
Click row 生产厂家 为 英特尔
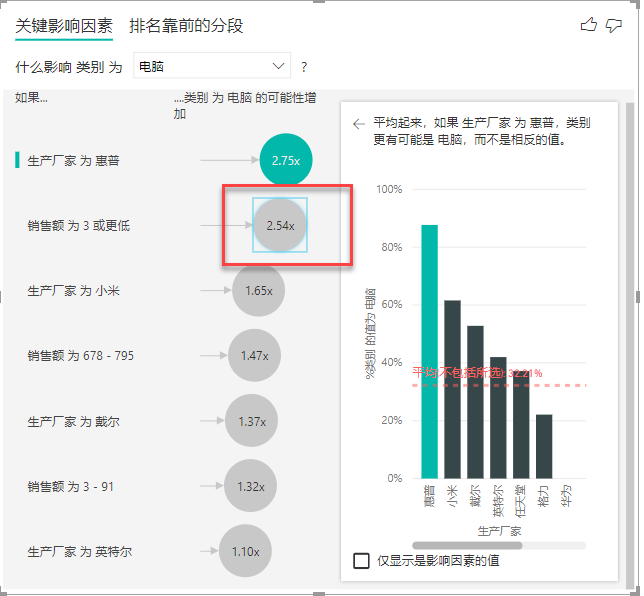80,552
